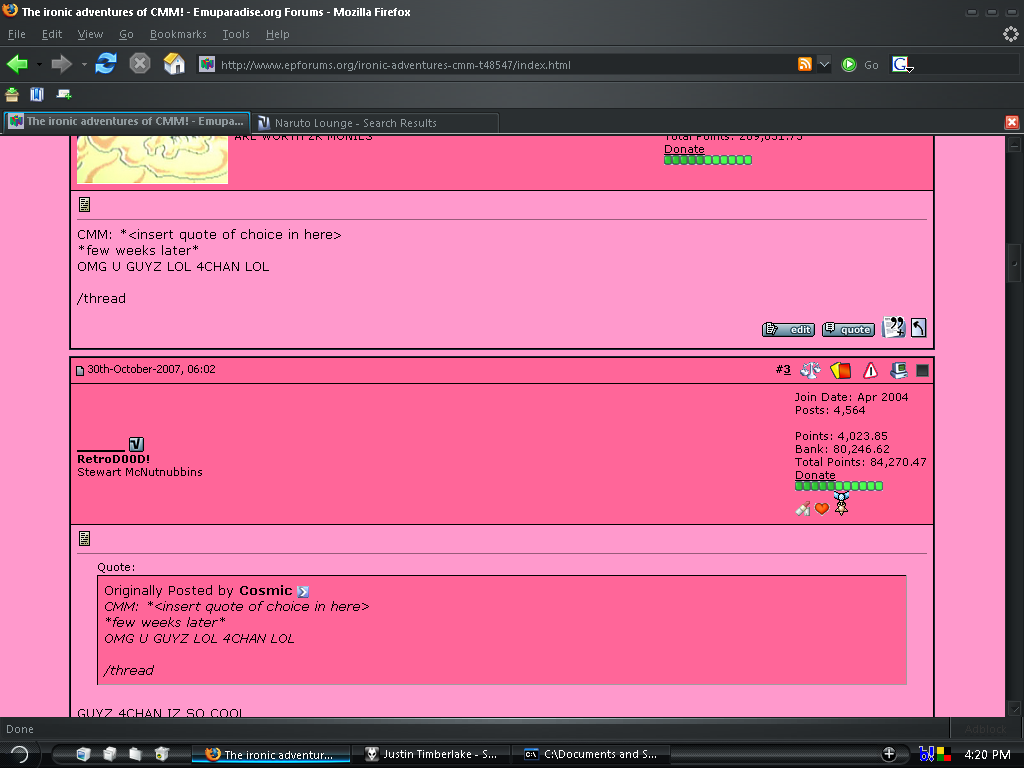Open the Google search engine selector

point(903,64)
